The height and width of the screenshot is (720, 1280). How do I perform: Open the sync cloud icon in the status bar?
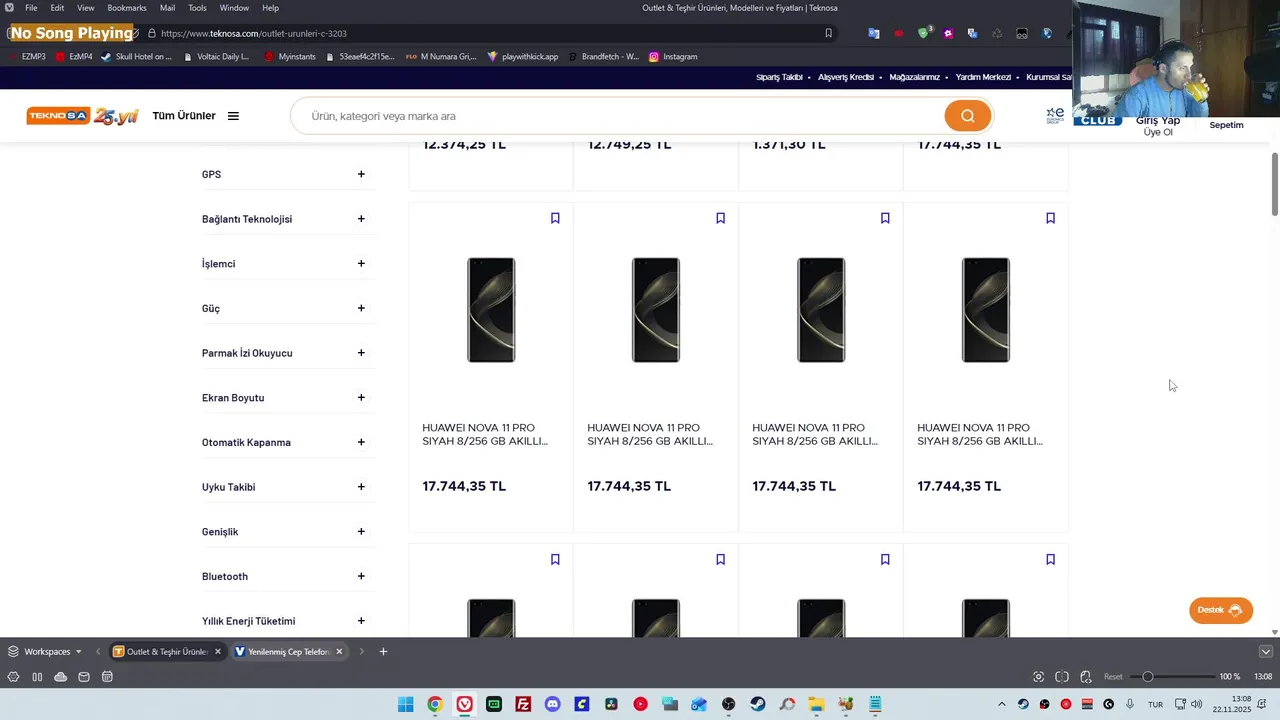pos(60,677)
